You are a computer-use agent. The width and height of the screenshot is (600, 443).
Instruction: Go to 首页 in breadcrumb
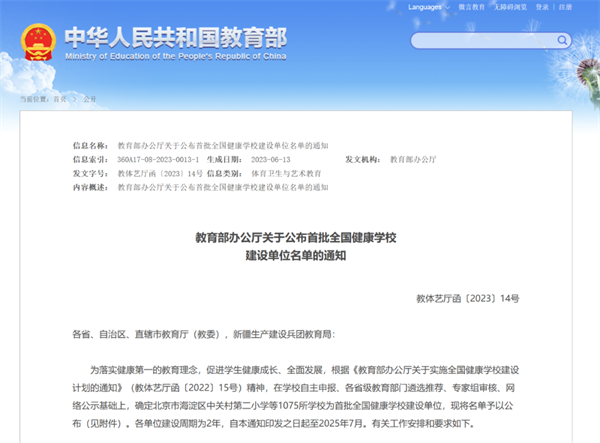[60, 99]
